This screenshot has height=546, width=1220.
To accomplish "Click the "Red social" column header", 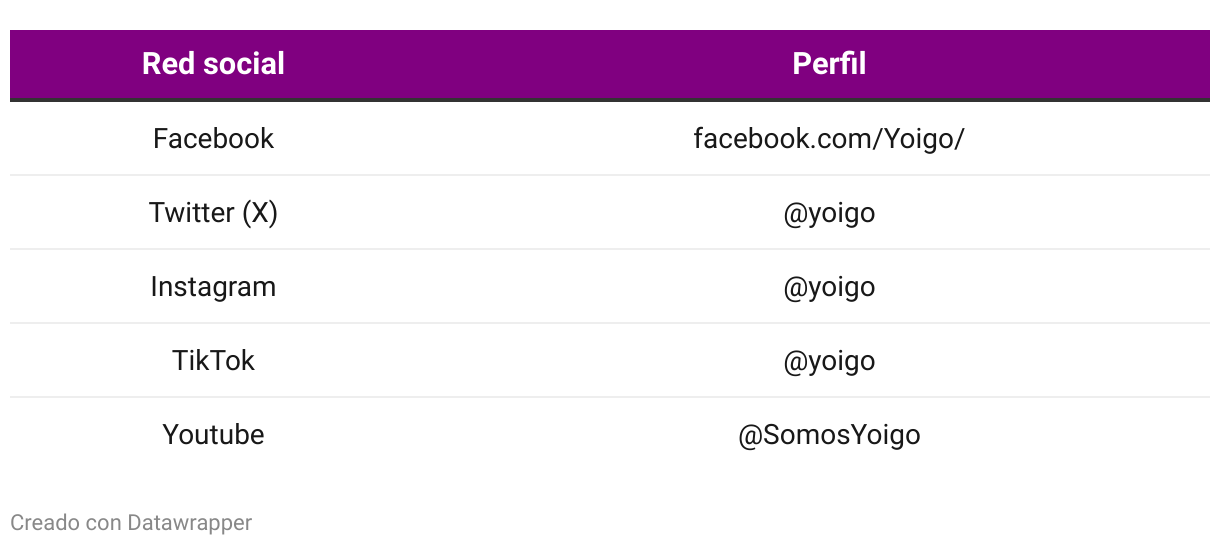I will (x=213, y=64).
